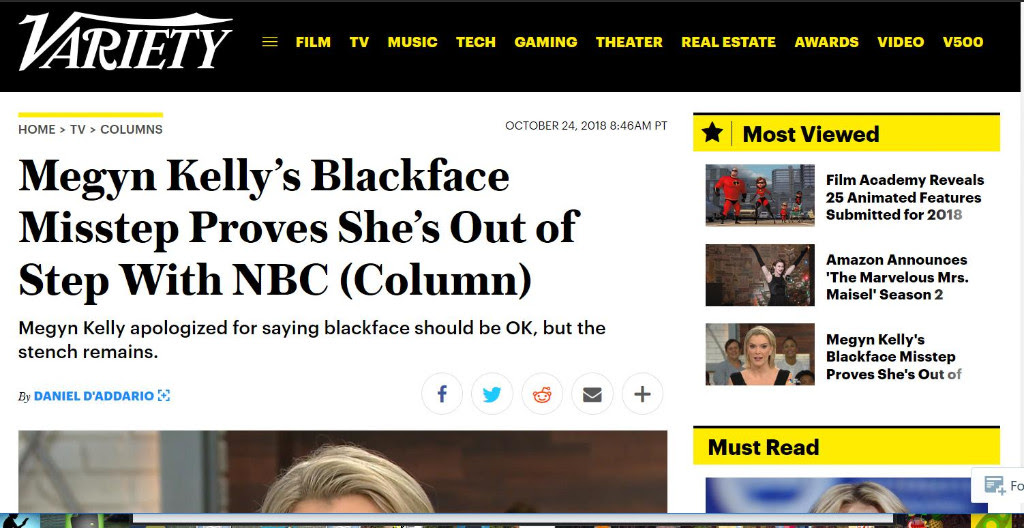Open the FILM section
Image resolution: width=1024 pixels, height=528 pixels.
click(313, 42)
